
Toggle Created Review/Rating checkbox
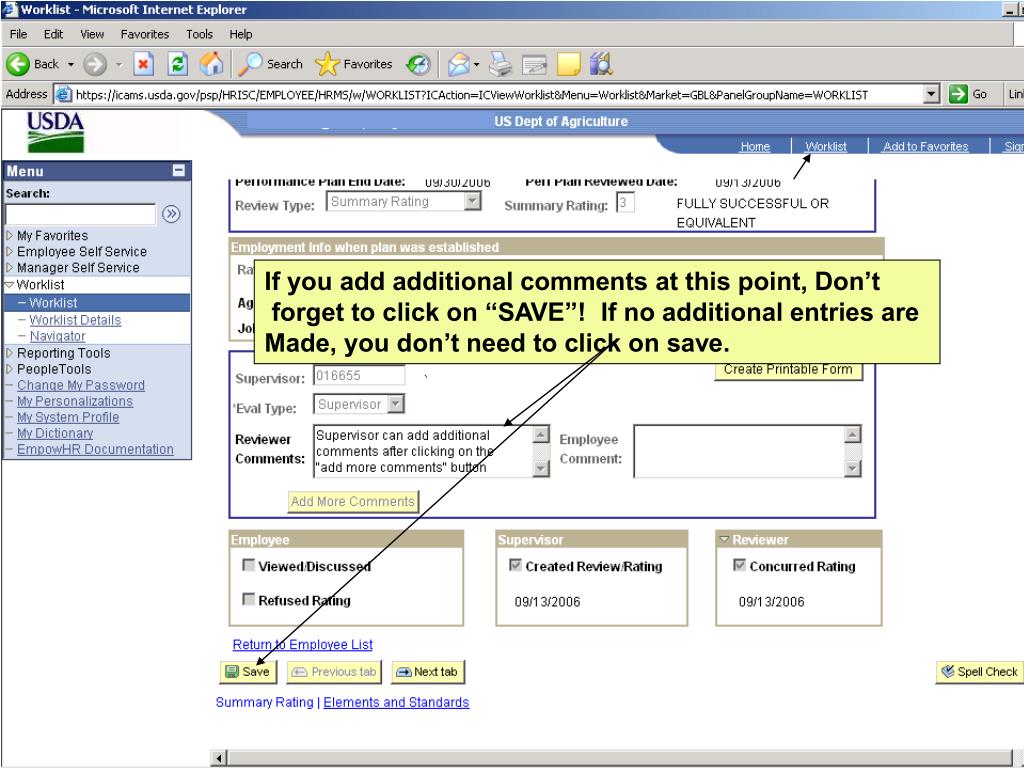point(515,565)
